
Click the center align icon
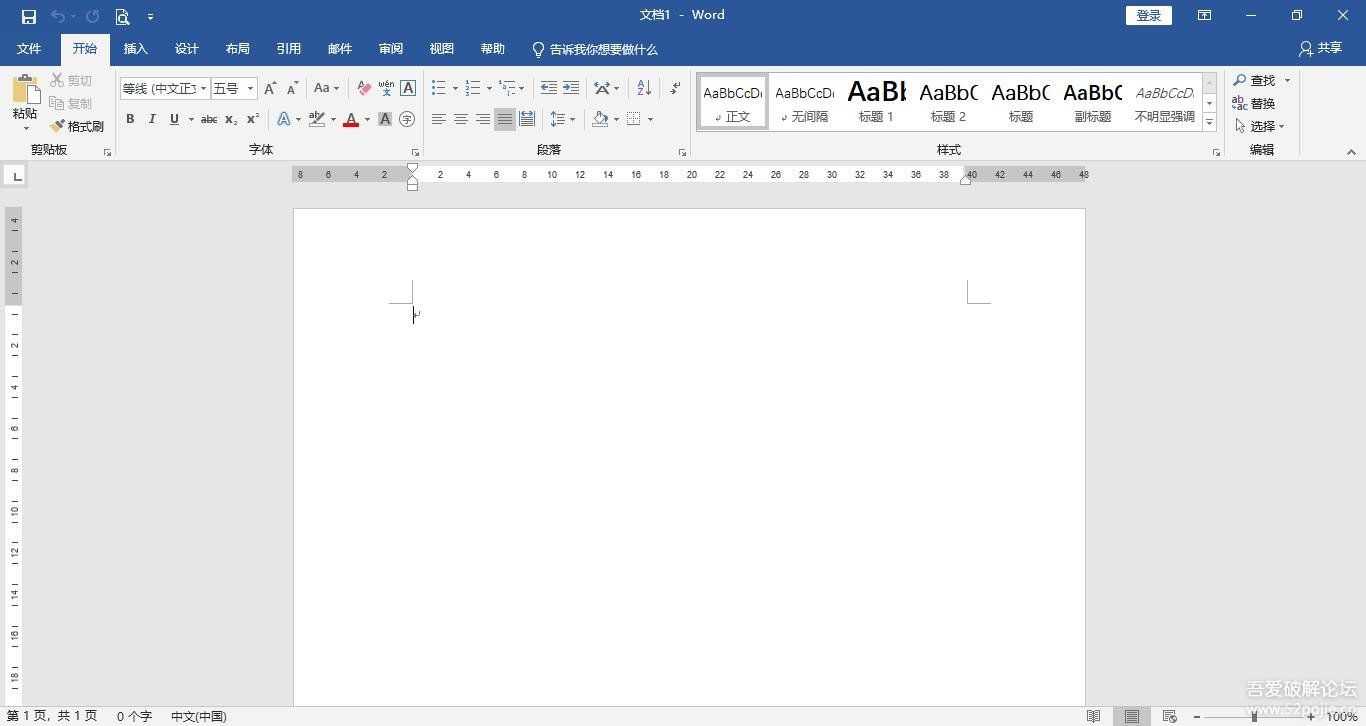pos(461,119)
